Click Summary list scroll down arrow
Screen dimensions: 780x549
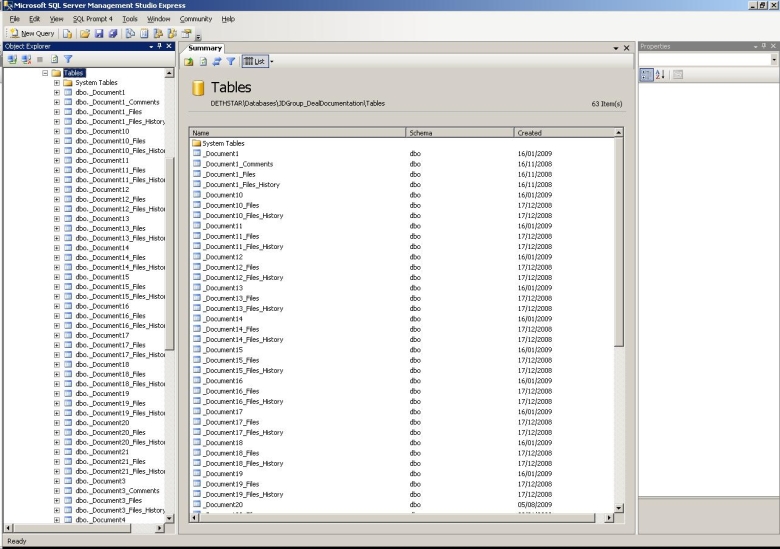tap(619, 508)
